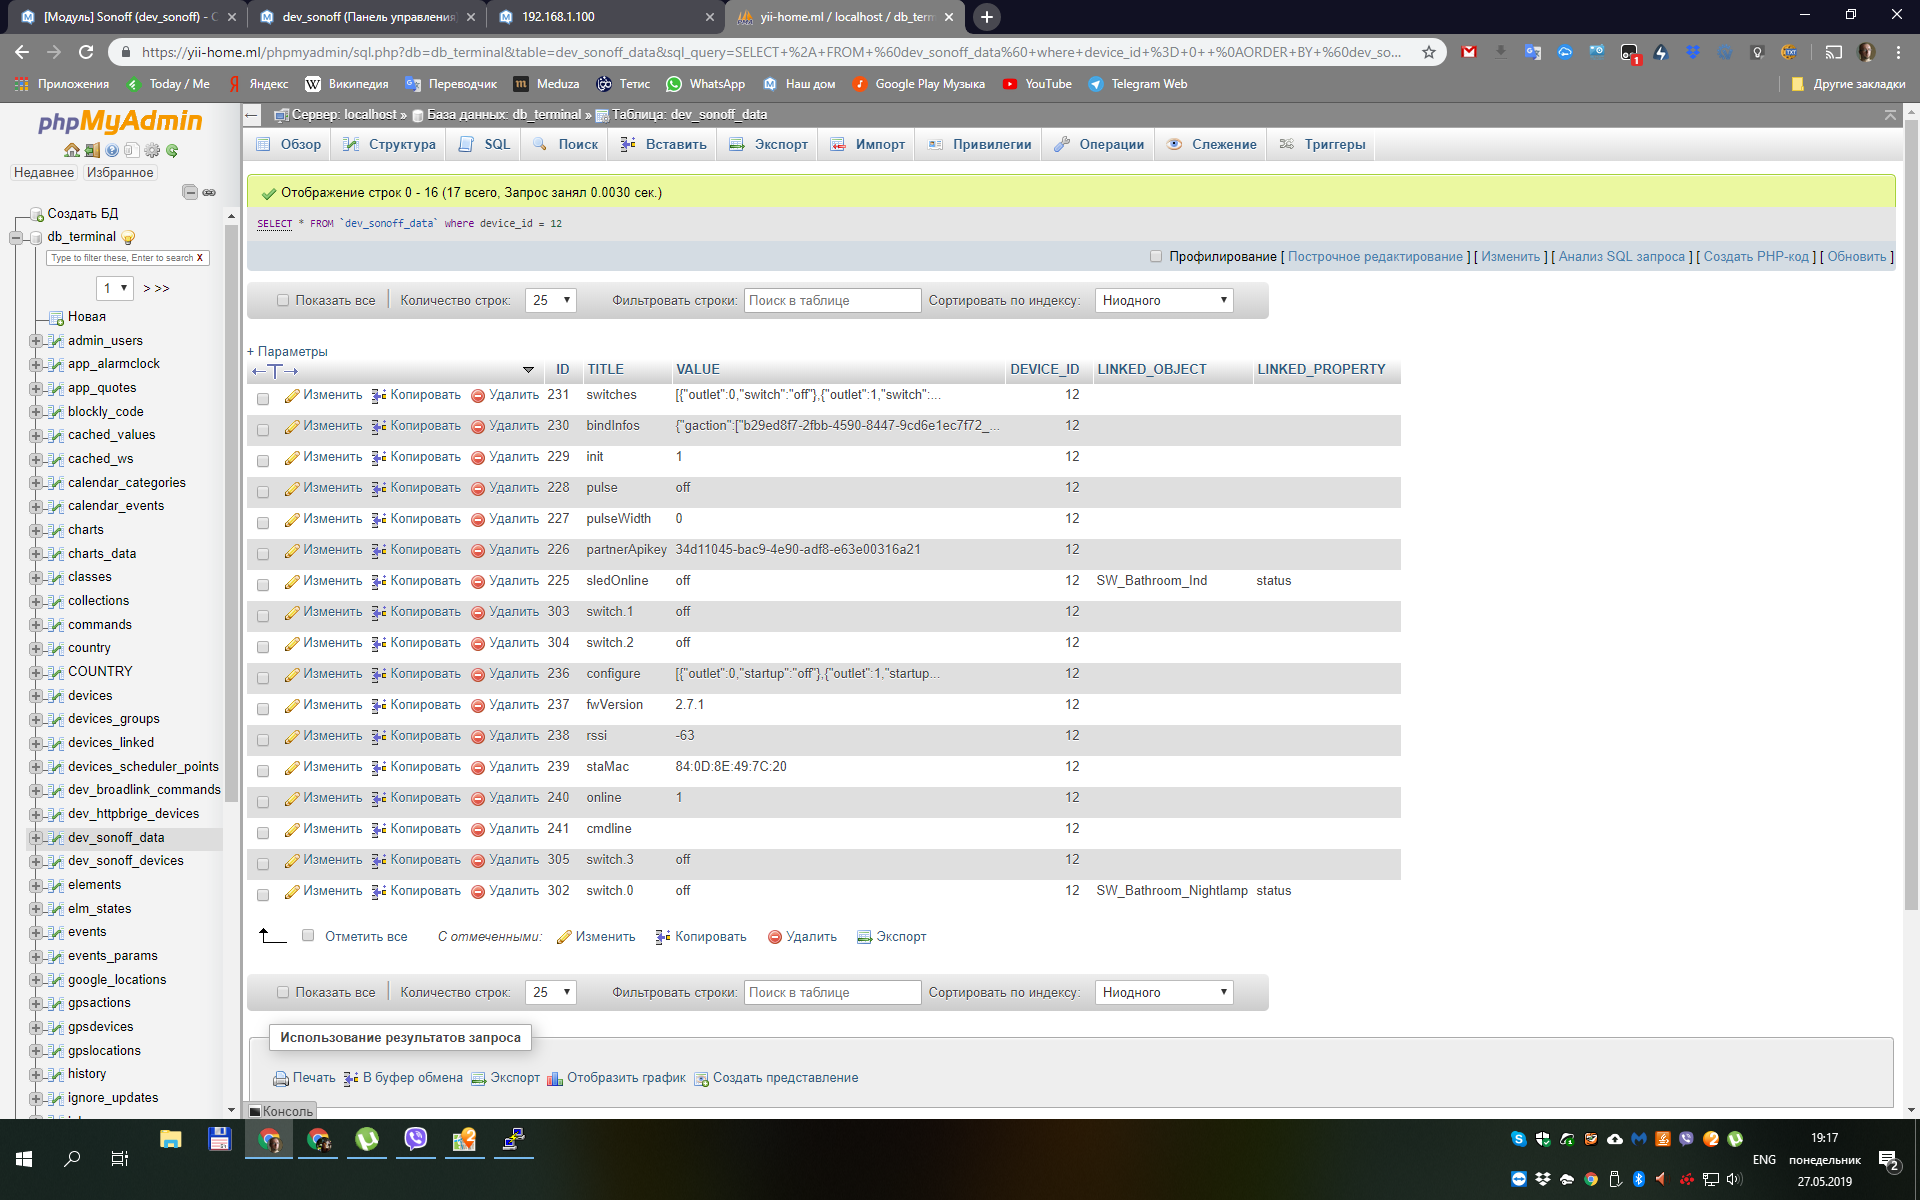Enable the Профилирование checkbox

point(1156,257)
